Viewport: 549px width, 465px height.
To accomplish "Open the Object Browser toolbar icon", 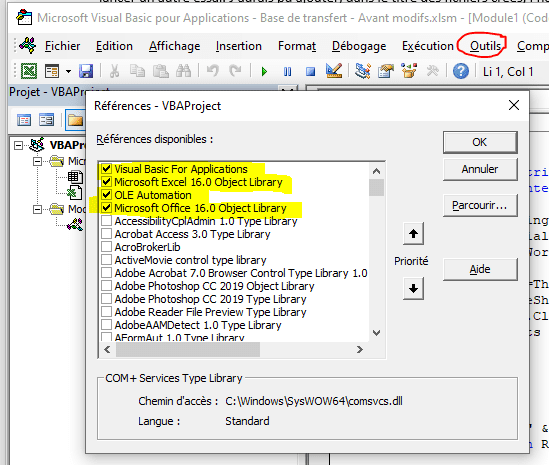I will click(409, 71).
